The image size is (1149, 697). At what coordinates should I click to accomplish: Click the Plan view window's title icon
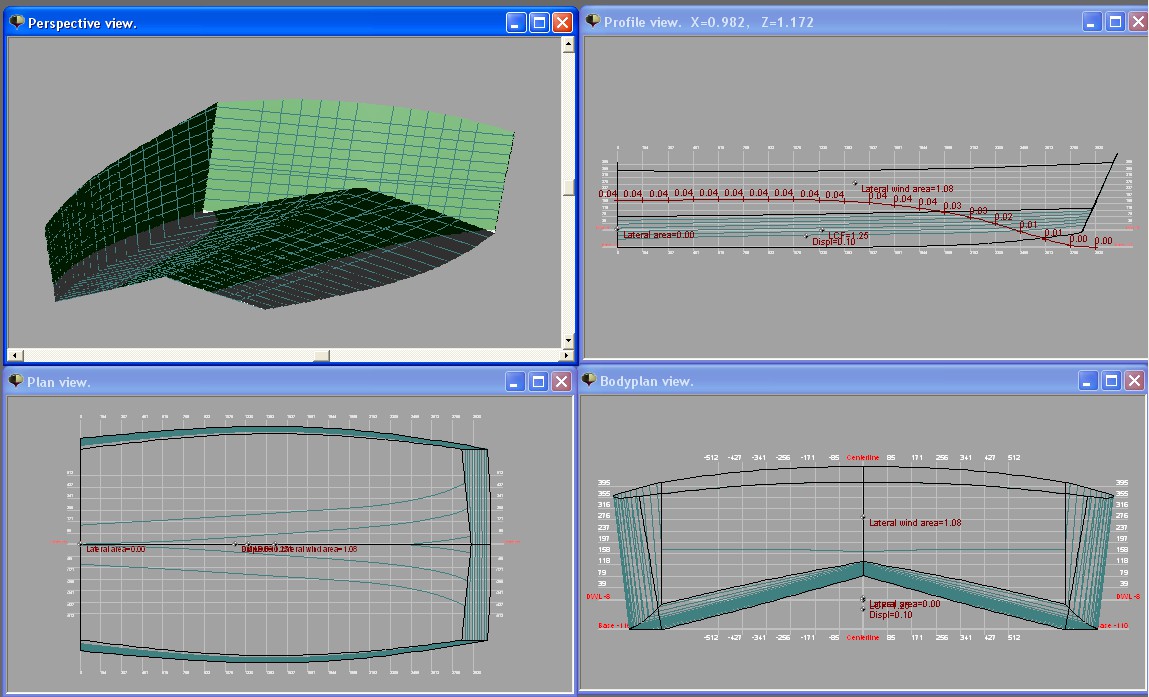pos(15,381)
